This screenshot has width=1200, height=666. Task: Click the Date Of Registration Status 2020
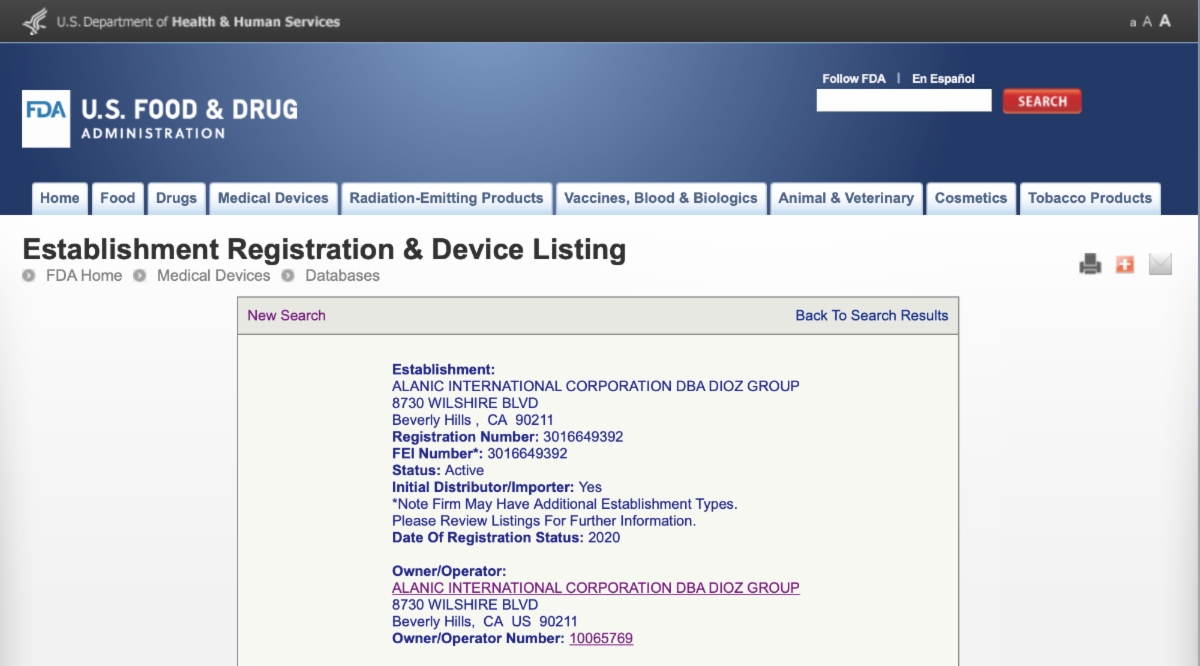coord(506,538)
